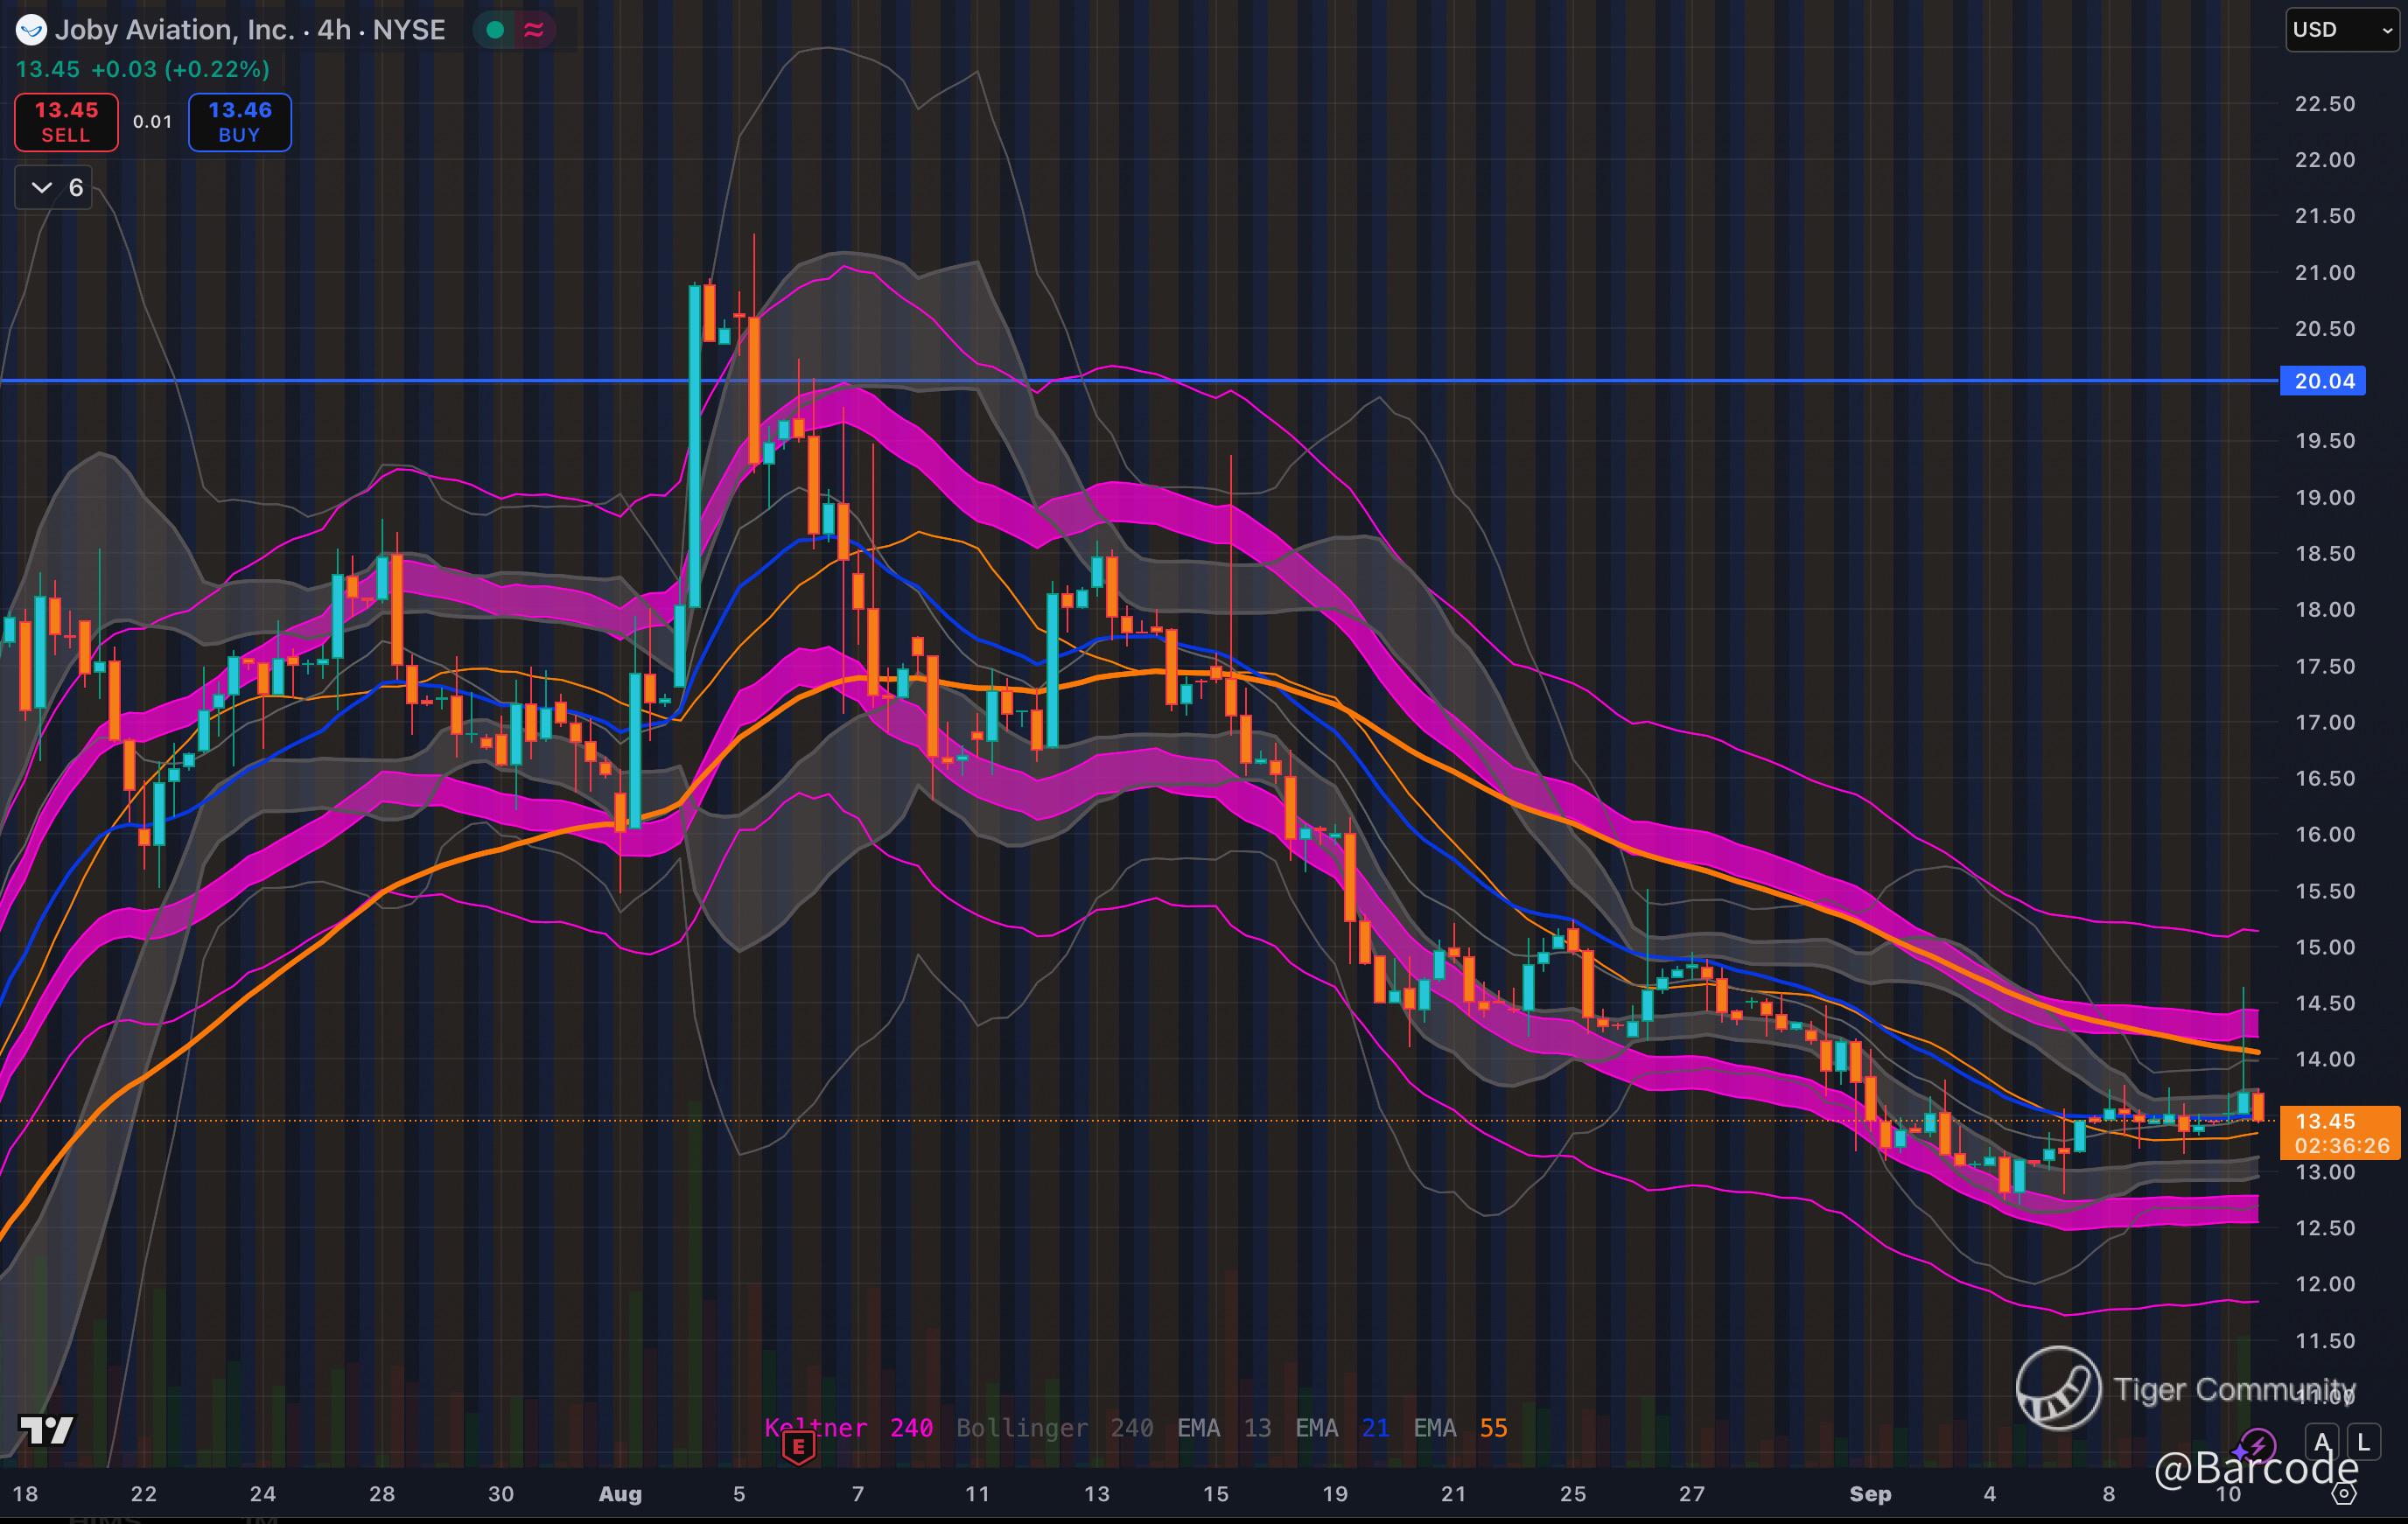Open the earnings 'E' marker on timeline
The width and height of the screenshot is (2408, 1524).
click(x=798, y=1446)
